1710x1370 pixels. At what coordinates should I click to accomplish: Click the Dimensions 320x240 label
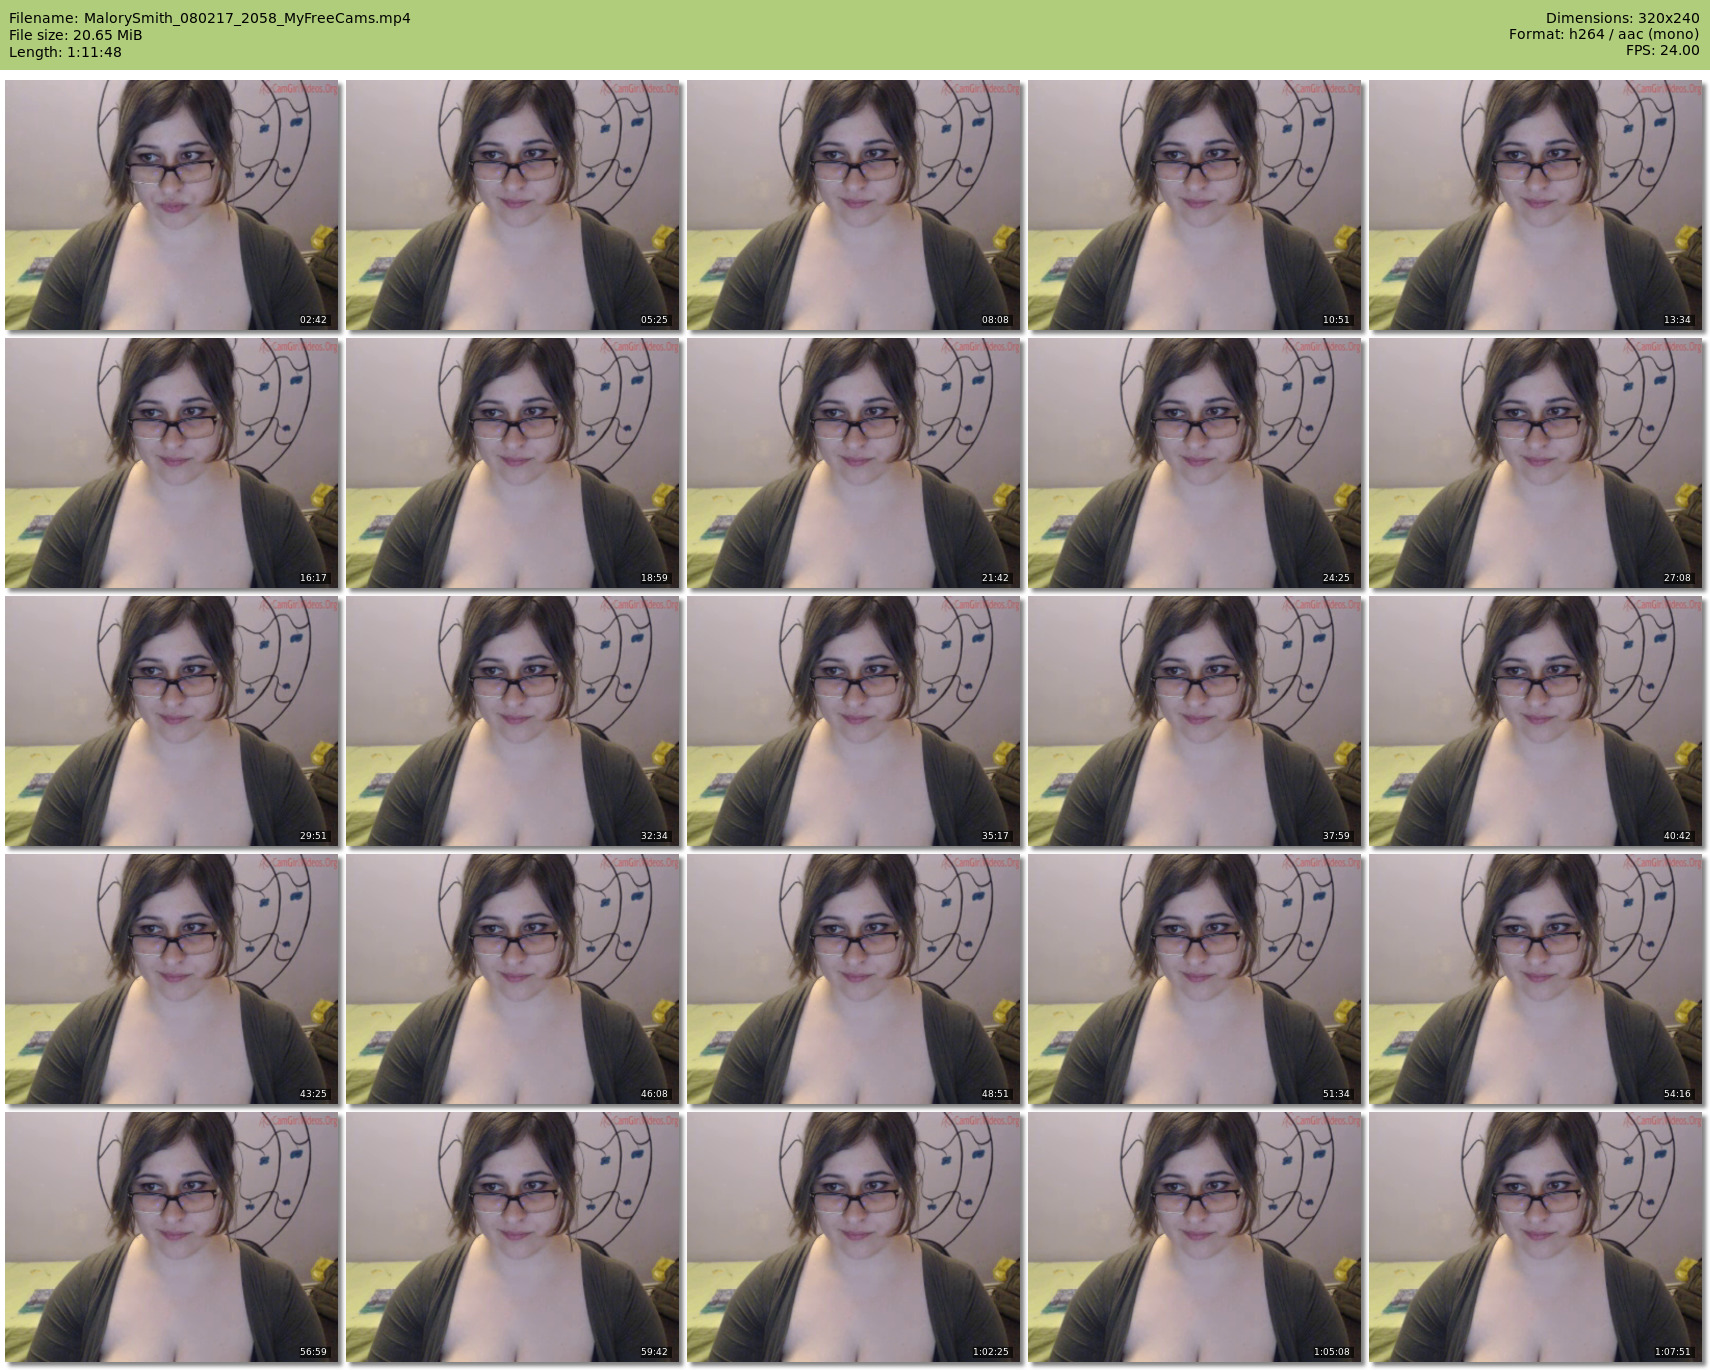(x=1622, y=18)
